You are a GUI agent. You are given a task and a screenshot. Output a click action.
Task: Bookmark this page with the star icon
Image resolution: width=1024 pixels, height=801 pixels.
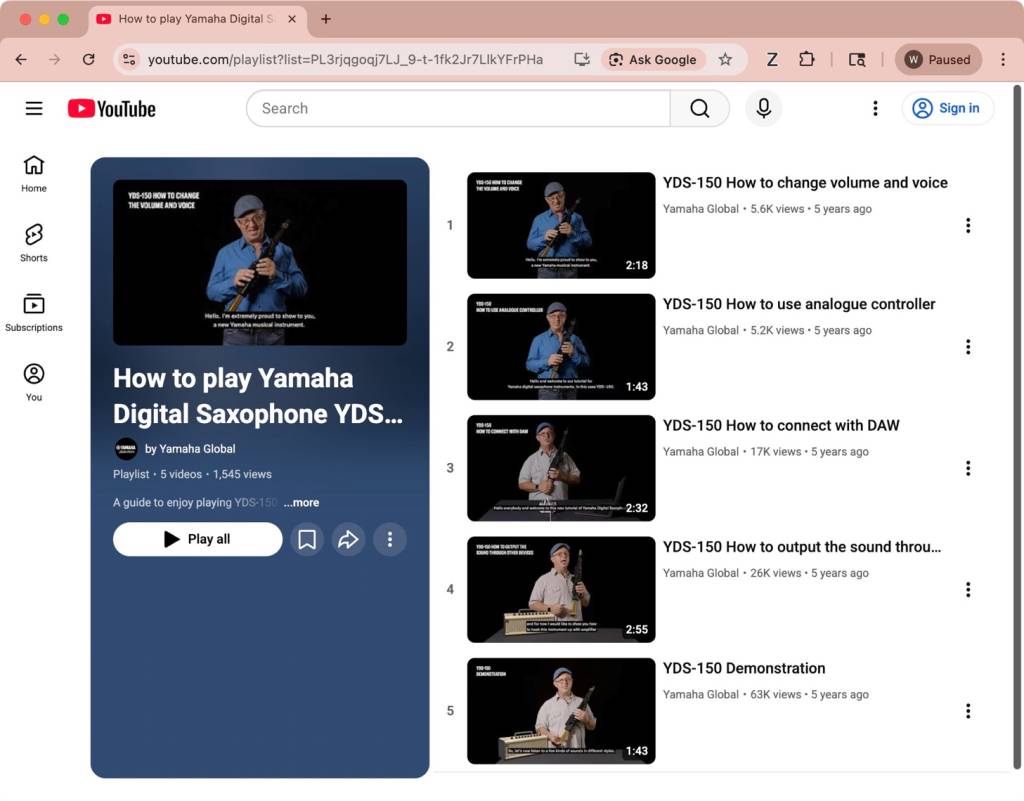(725, 59)
